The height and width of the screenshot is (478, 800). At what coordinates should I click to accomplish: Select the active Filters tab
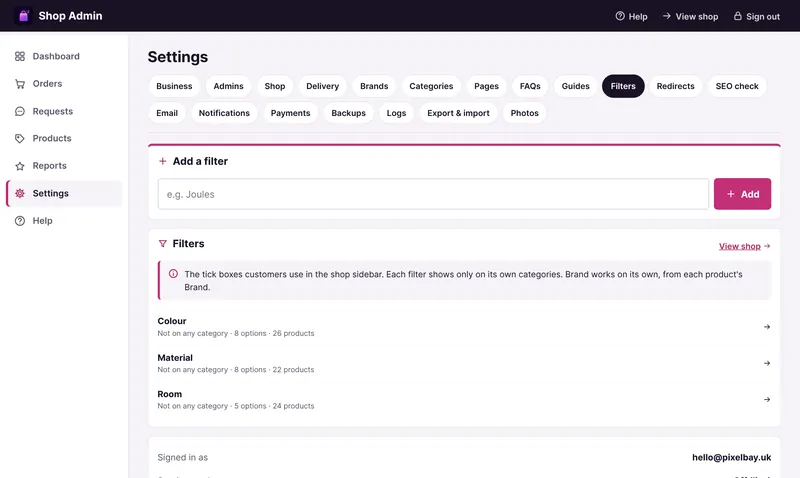coord(623,86)
